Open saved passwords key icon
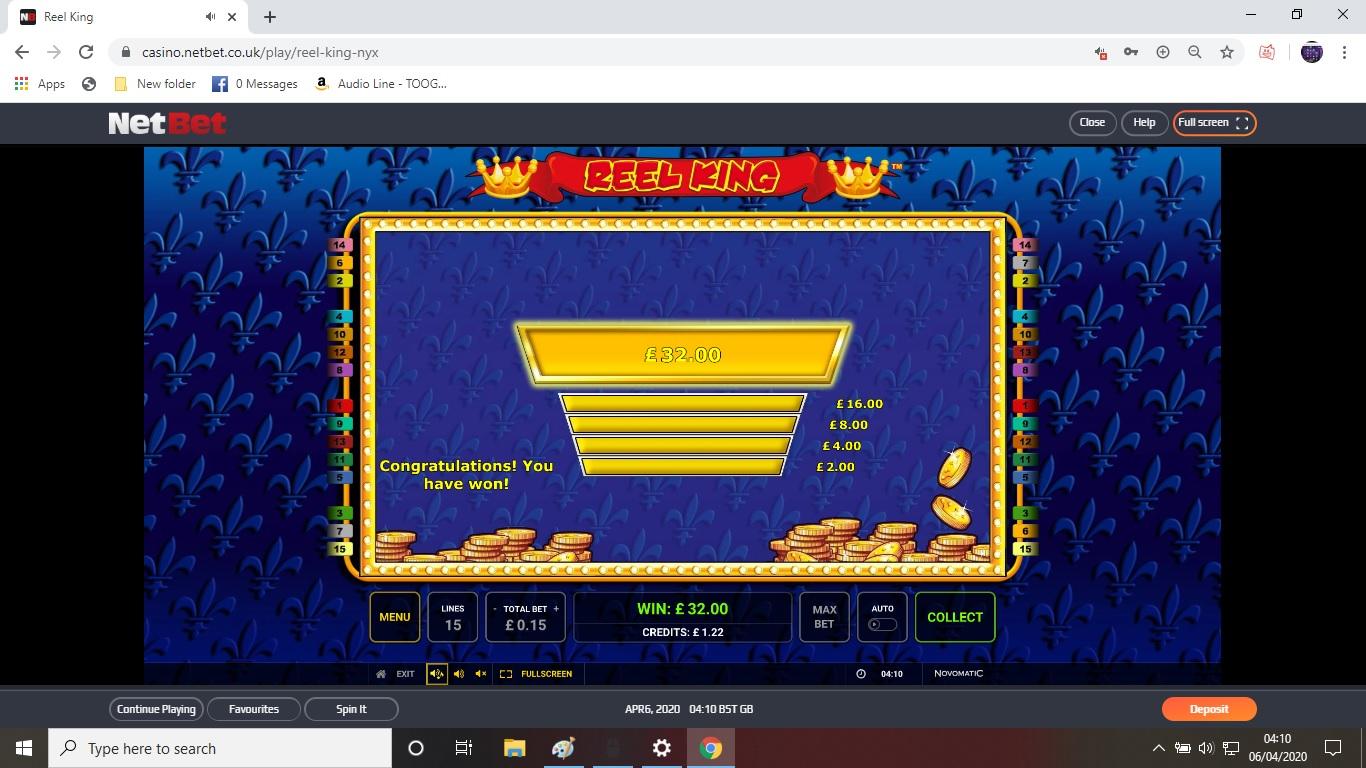 (1131, 52)
